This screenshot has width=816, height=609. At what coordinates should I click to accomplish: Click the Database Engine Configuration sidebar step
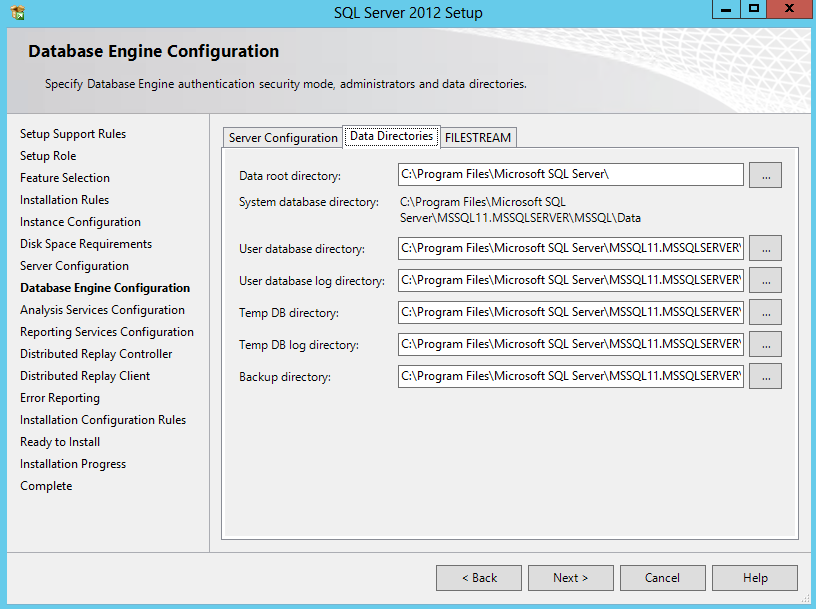pos(105,288)
